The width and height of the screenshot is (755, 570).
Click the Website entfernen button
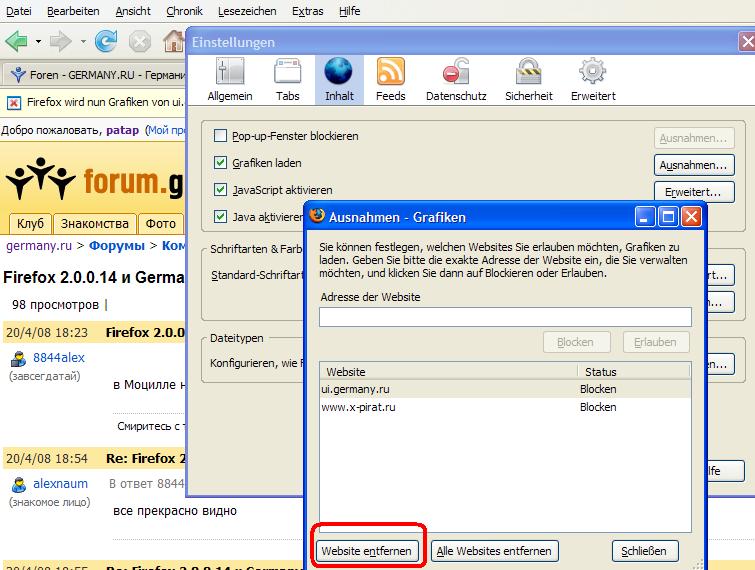(x=367, y=551)
